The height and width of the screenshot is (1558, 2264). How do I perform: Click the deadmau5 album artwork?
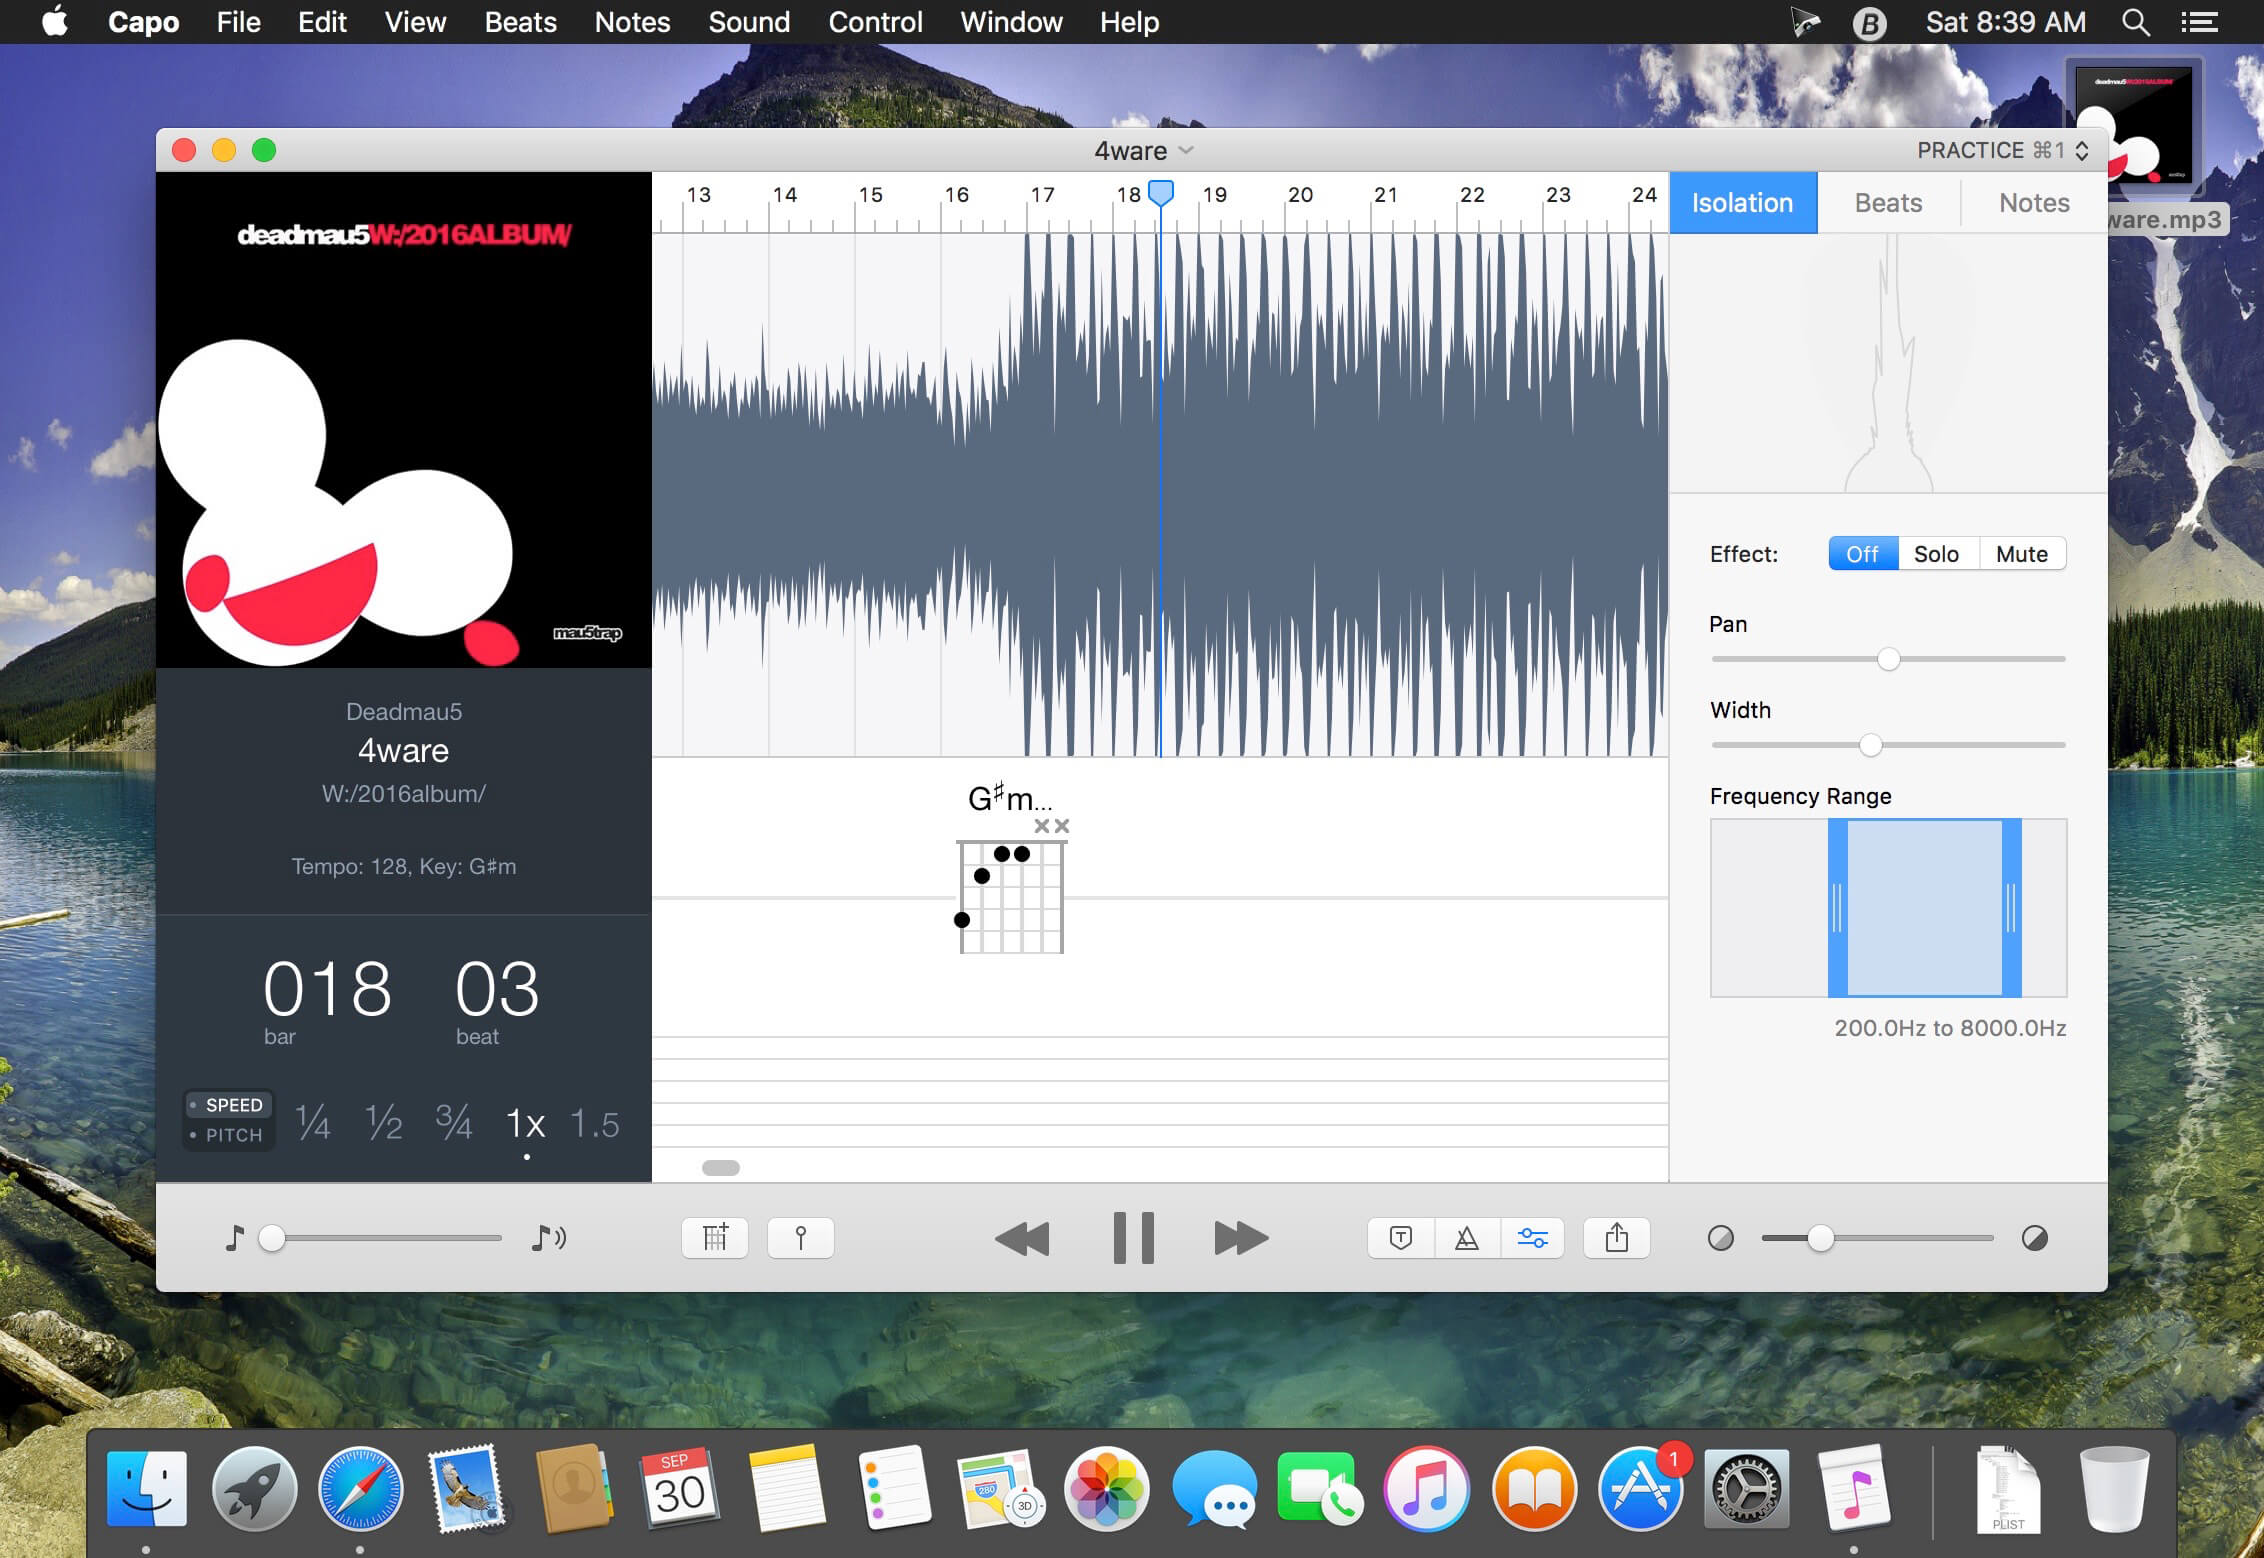[x=404, y=420]
